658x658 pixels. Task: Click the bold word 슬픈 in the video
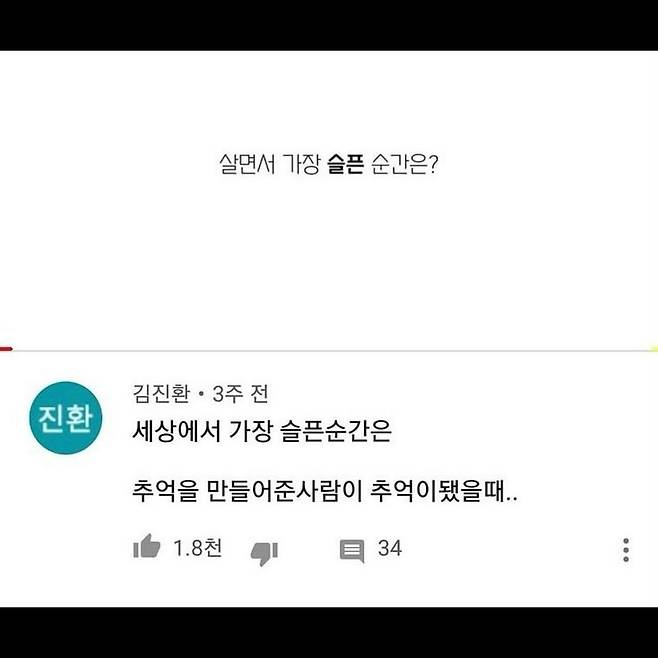coord(345,164)
